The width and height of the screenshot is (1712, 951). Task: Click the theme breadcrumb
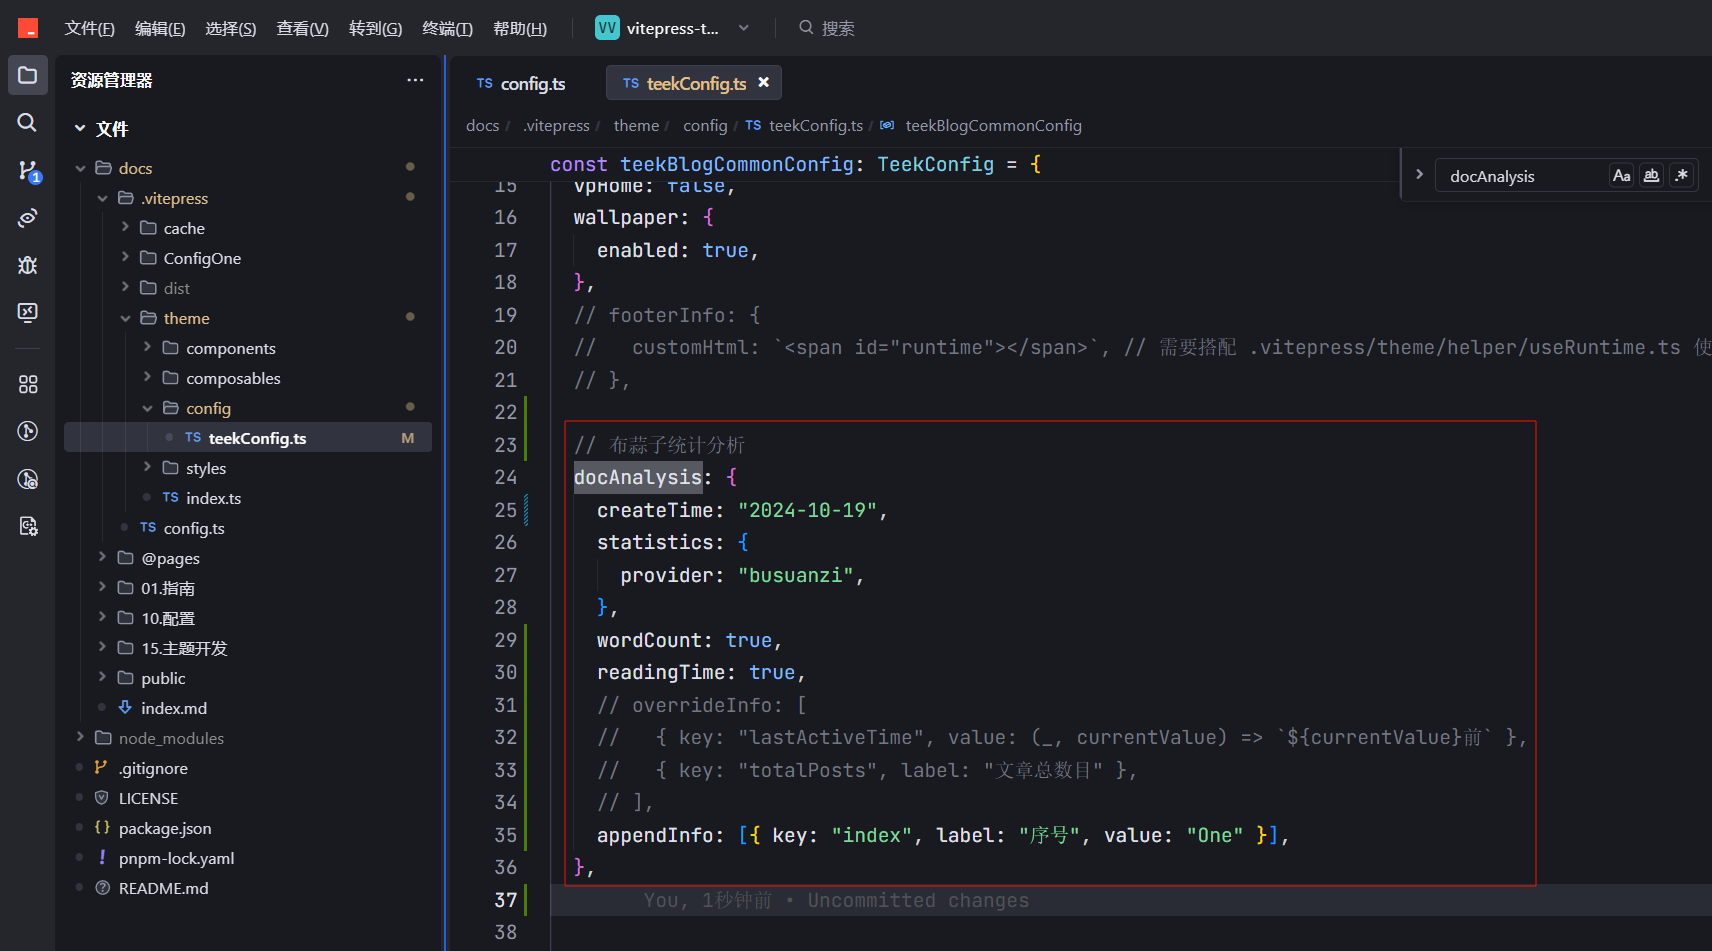coord(636,125)
